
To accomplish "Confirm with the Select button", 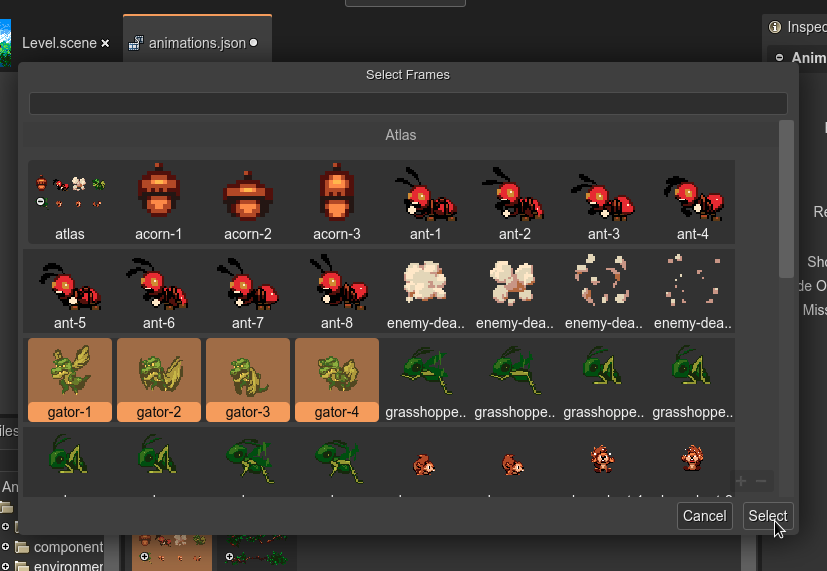I will pyautogui.click(x=768, y=516).
